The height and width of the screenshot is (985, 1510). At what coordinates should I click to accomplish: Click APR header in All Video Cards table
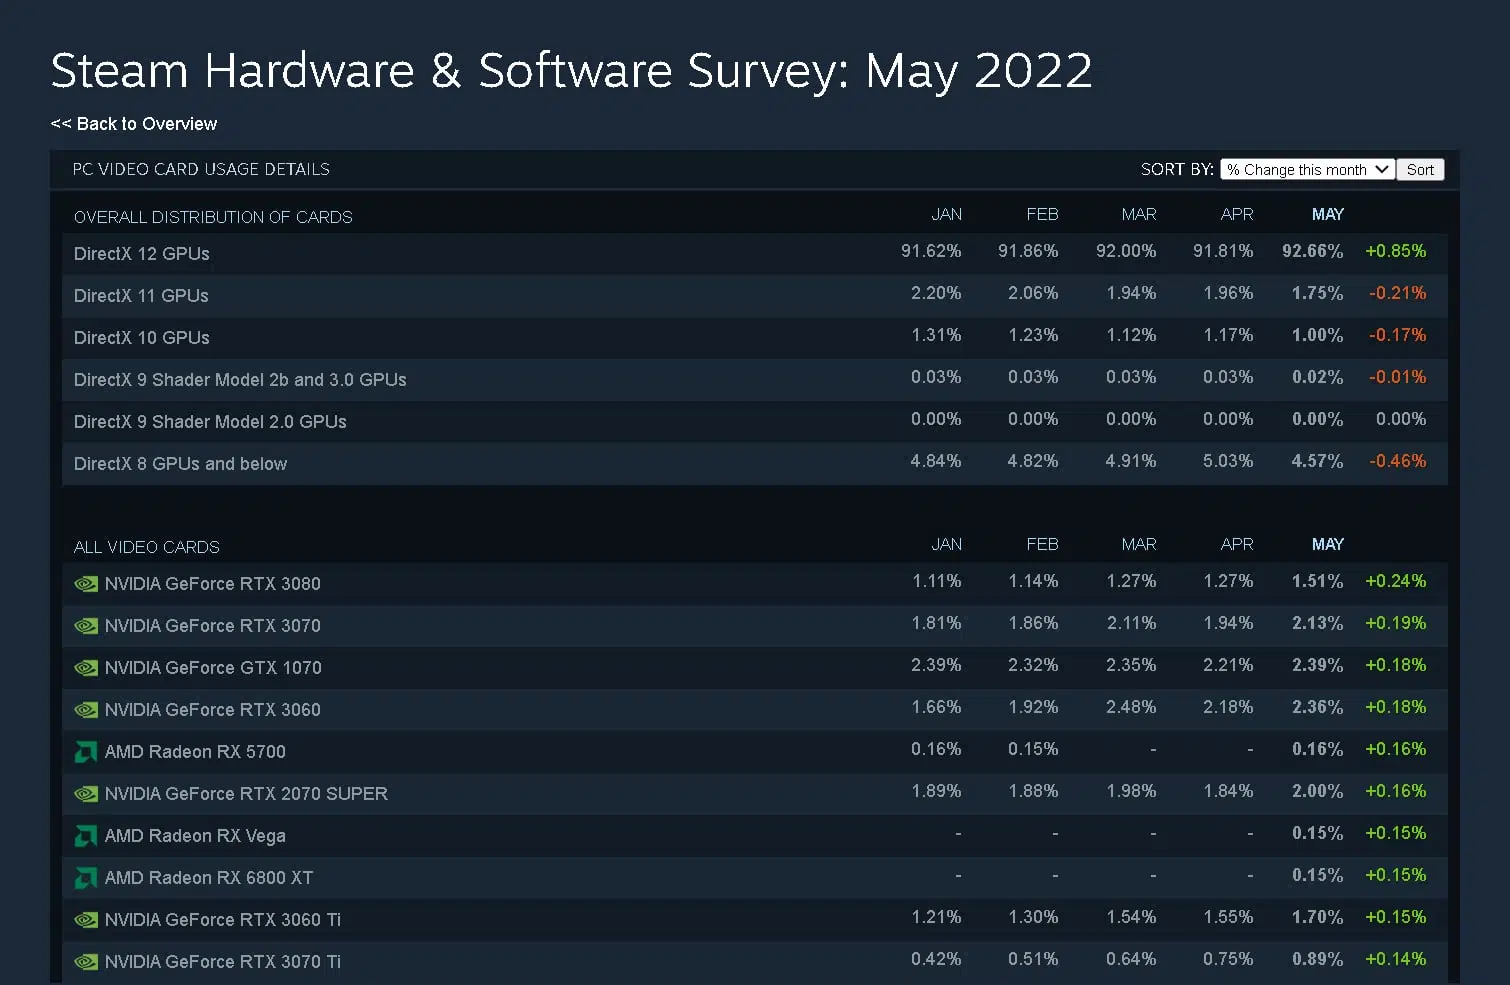[1237, 545]
